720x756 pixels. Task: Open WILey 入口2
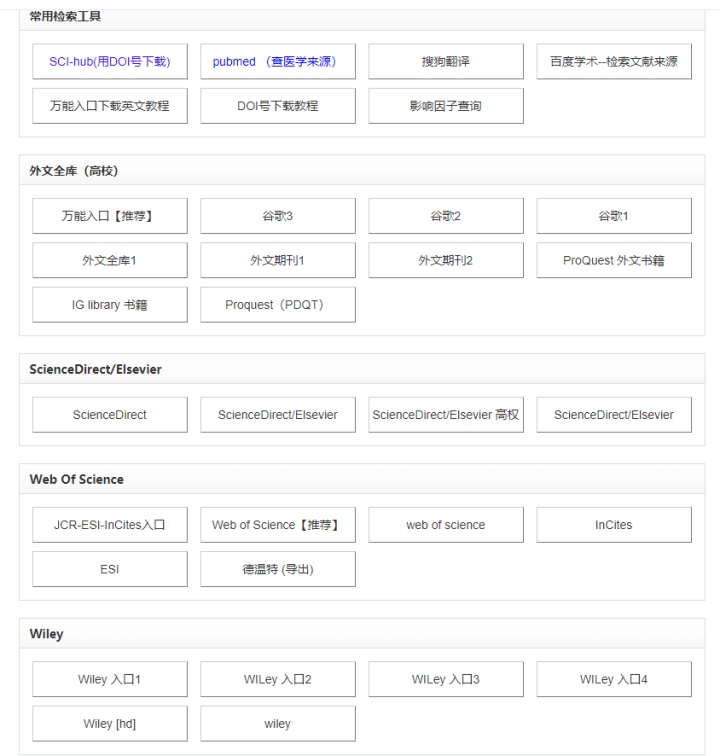click(x=278, y=679)
